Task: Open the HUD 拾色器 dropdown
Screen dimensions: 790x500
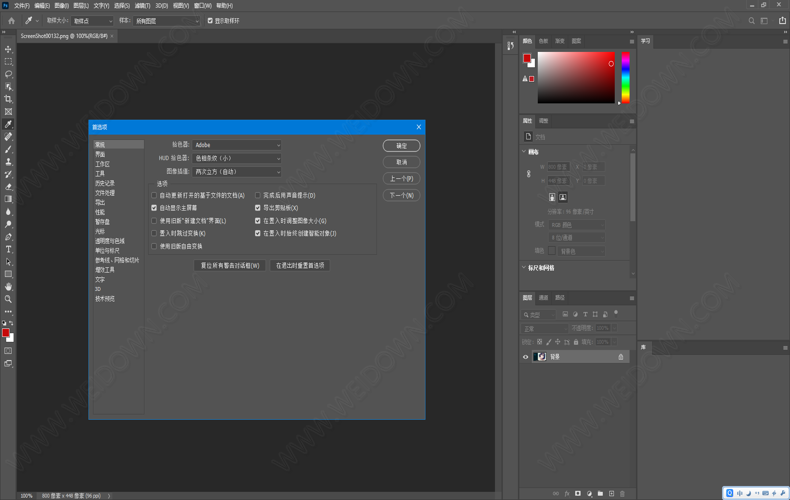Action: click(x=237, y=158)
